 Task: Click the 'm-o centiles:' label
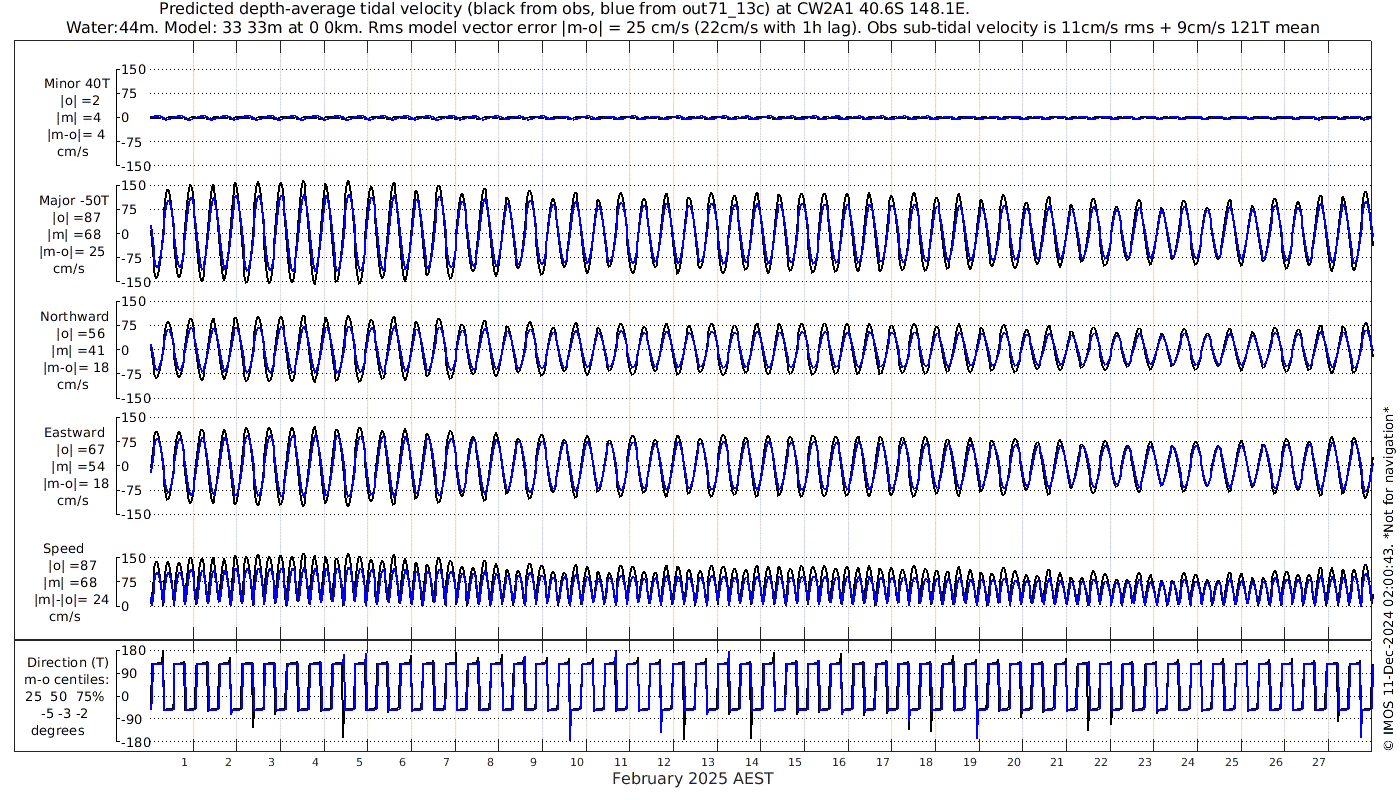68,679
